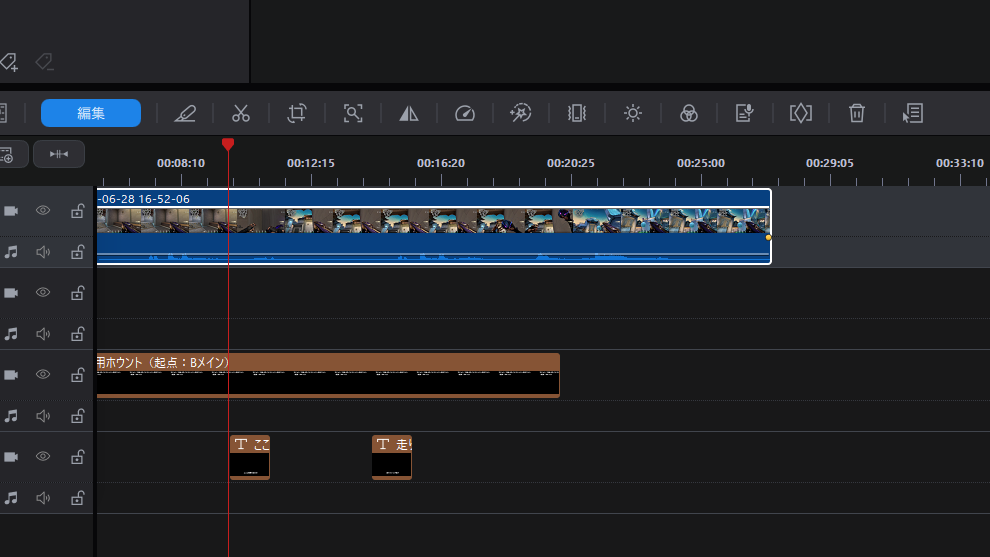Open the color circles correction icon

[x=689, y=114]
